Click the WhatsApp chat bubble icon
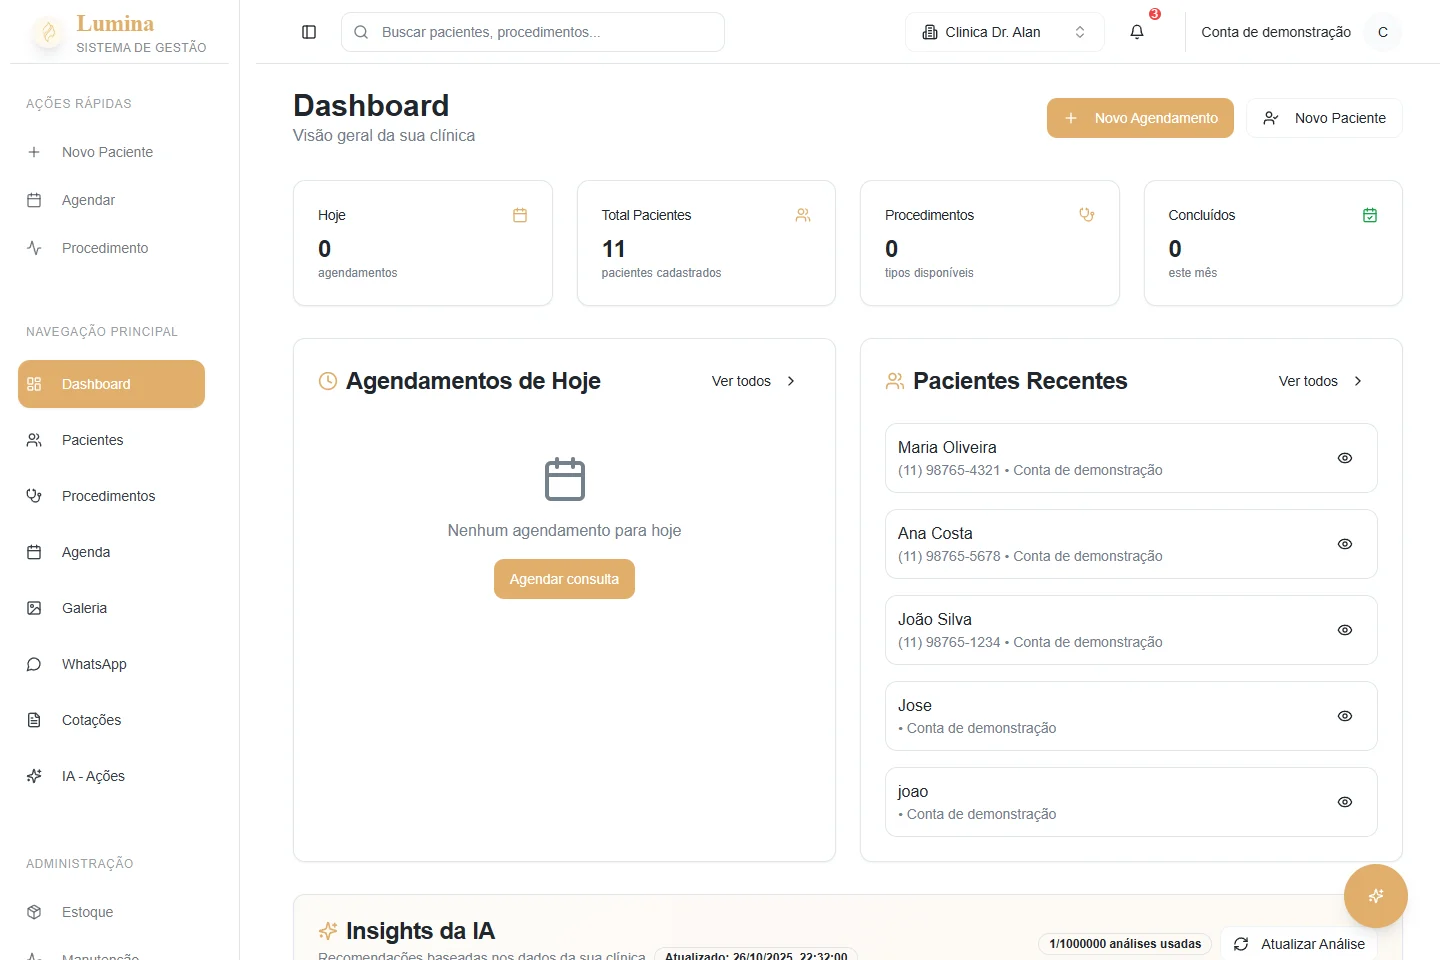 [x=34, y=664]
